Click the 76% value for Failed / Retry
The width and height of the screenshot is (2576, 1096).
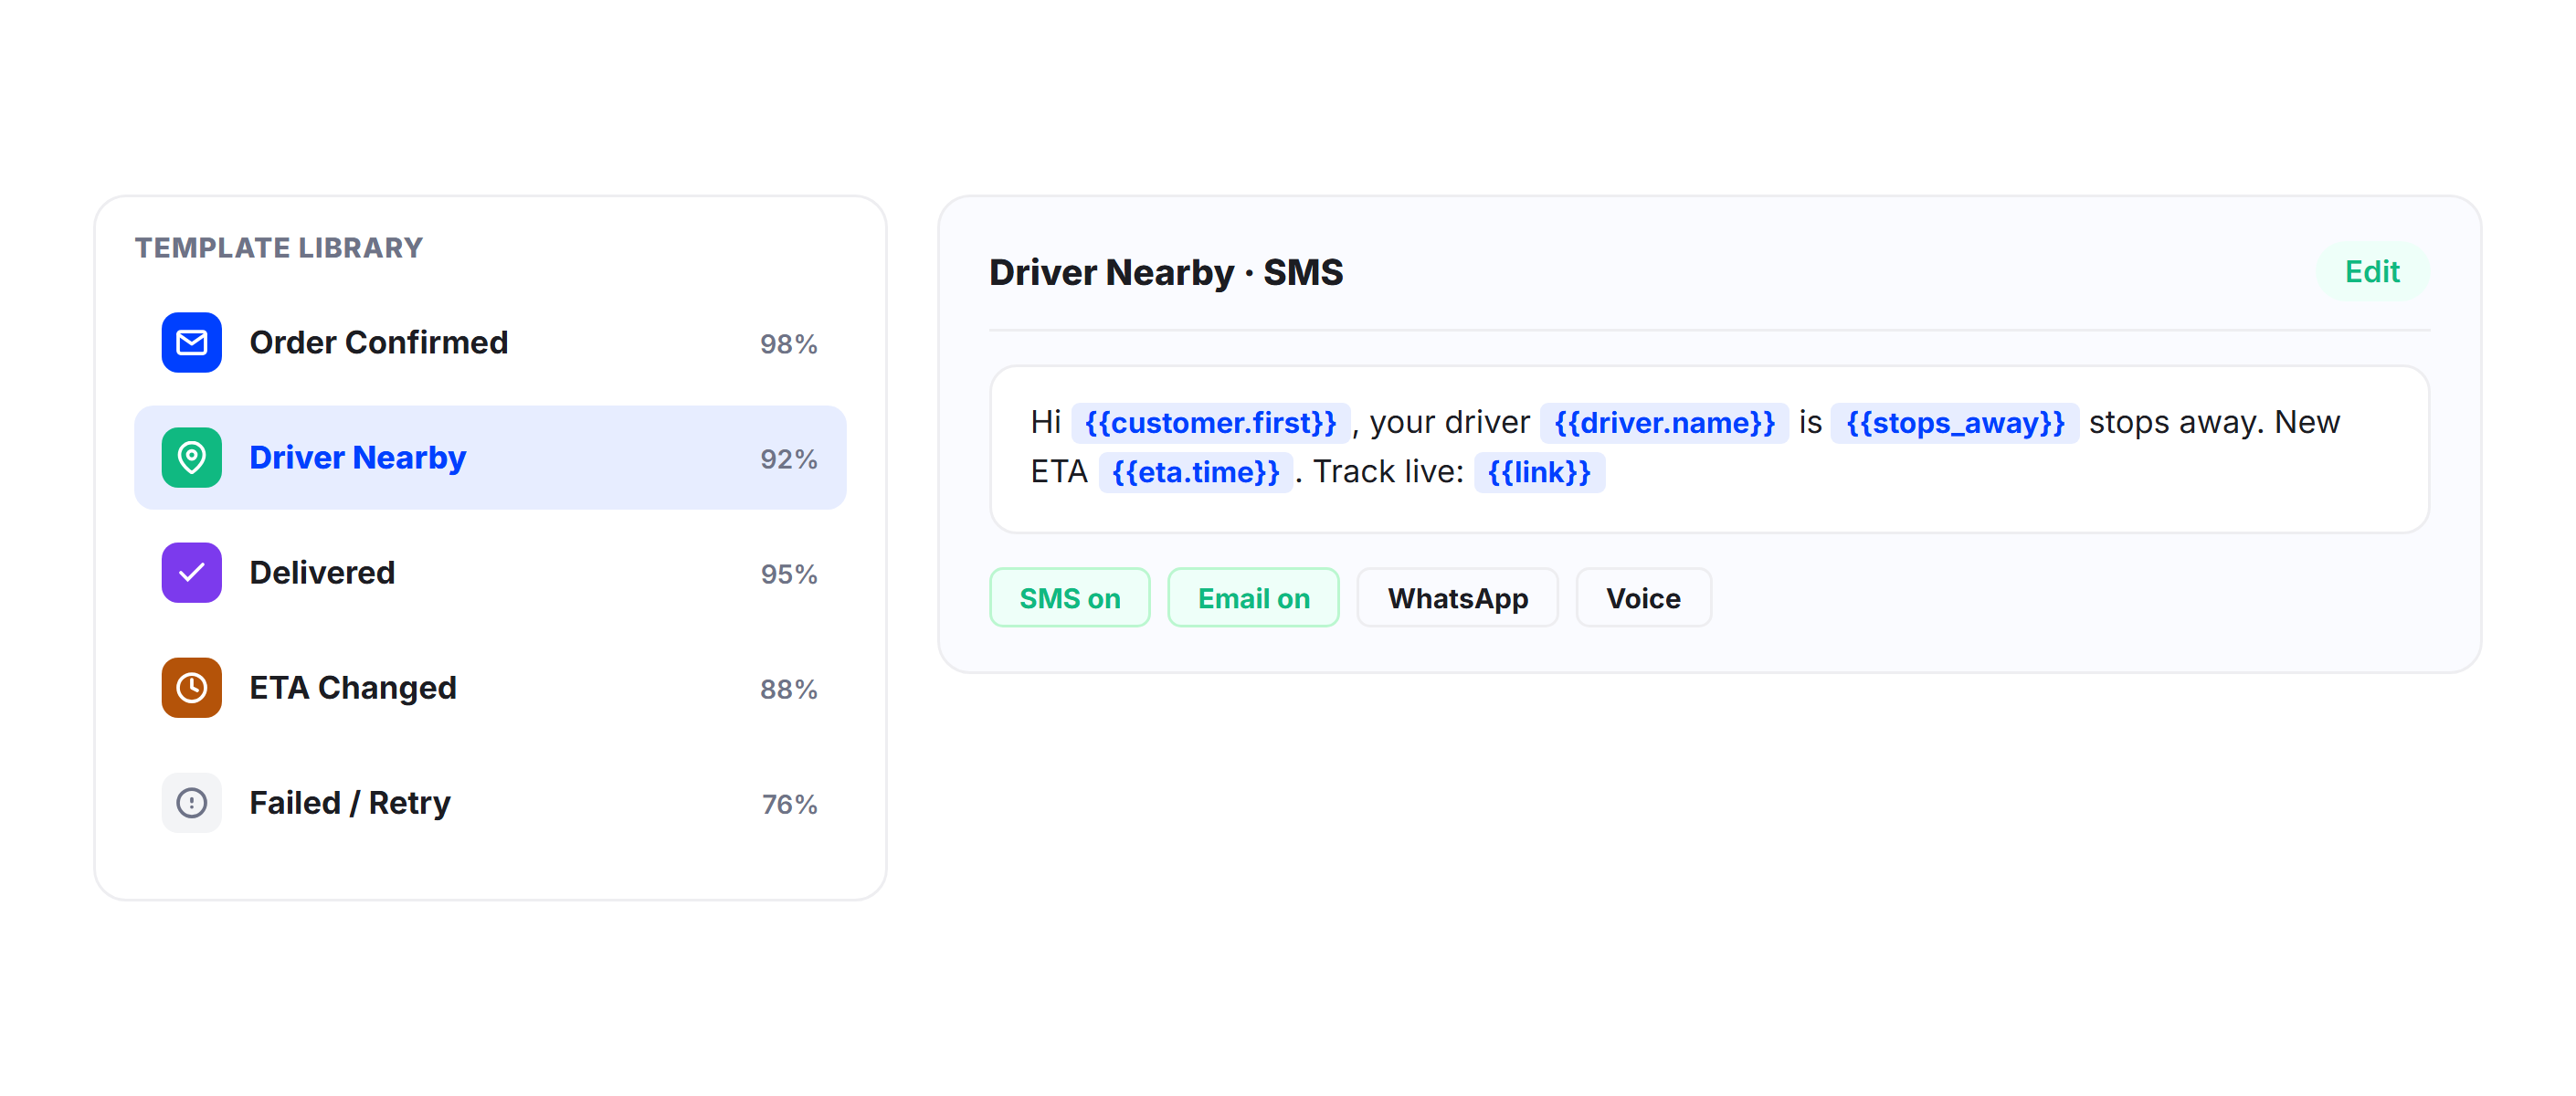click(x=789, y=804)
